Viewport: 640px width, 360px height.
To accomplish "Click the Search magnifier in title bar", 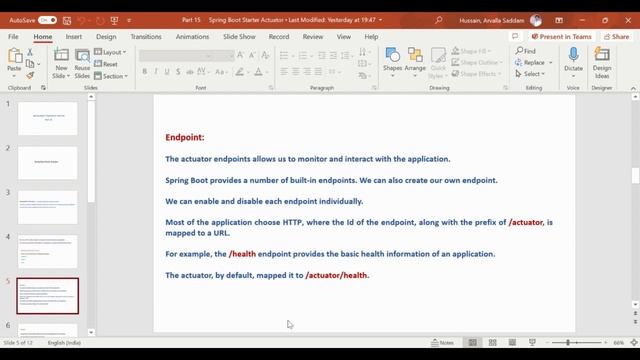I will (438, 20).
